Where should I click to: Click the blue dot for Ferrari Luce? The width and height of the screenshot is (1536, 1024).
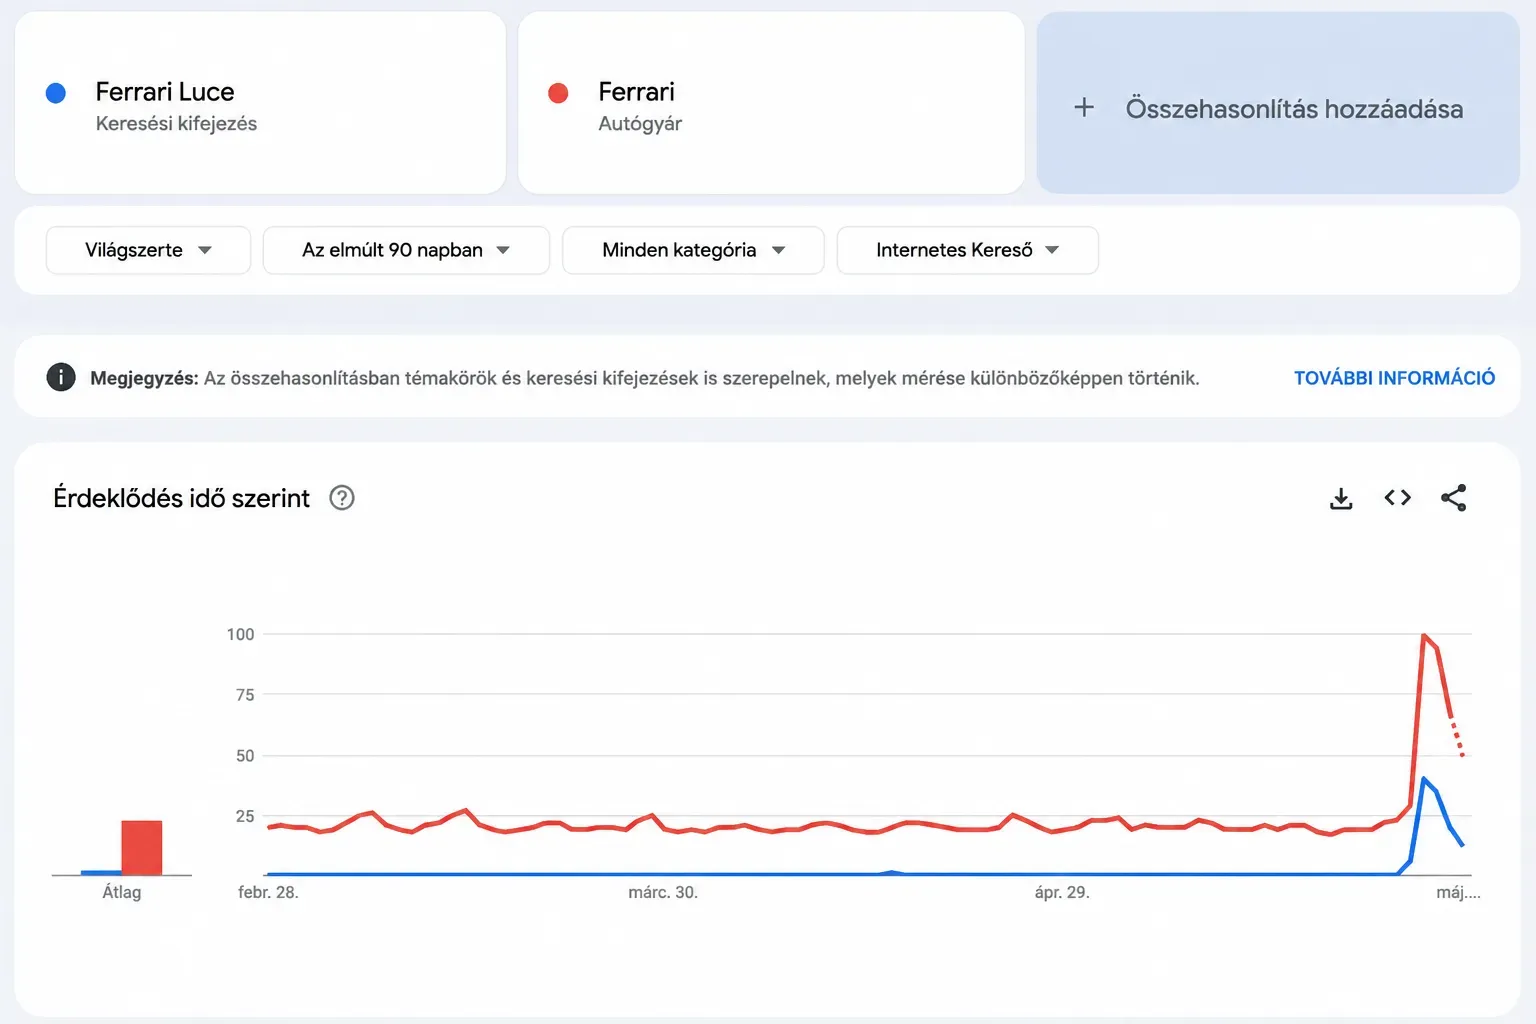[56, 93]
